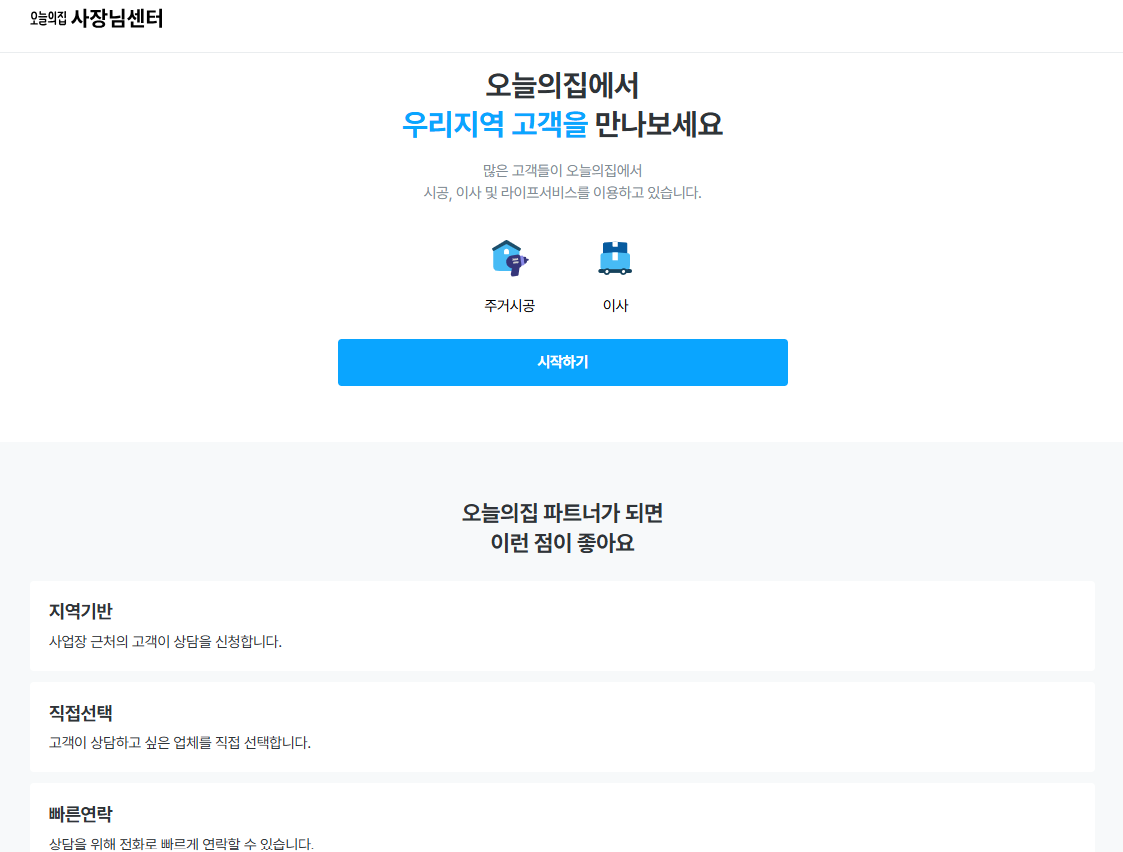This screenshot has width=1123, height=852.
Task: Select the 이사 label
Action: [615, 306]
